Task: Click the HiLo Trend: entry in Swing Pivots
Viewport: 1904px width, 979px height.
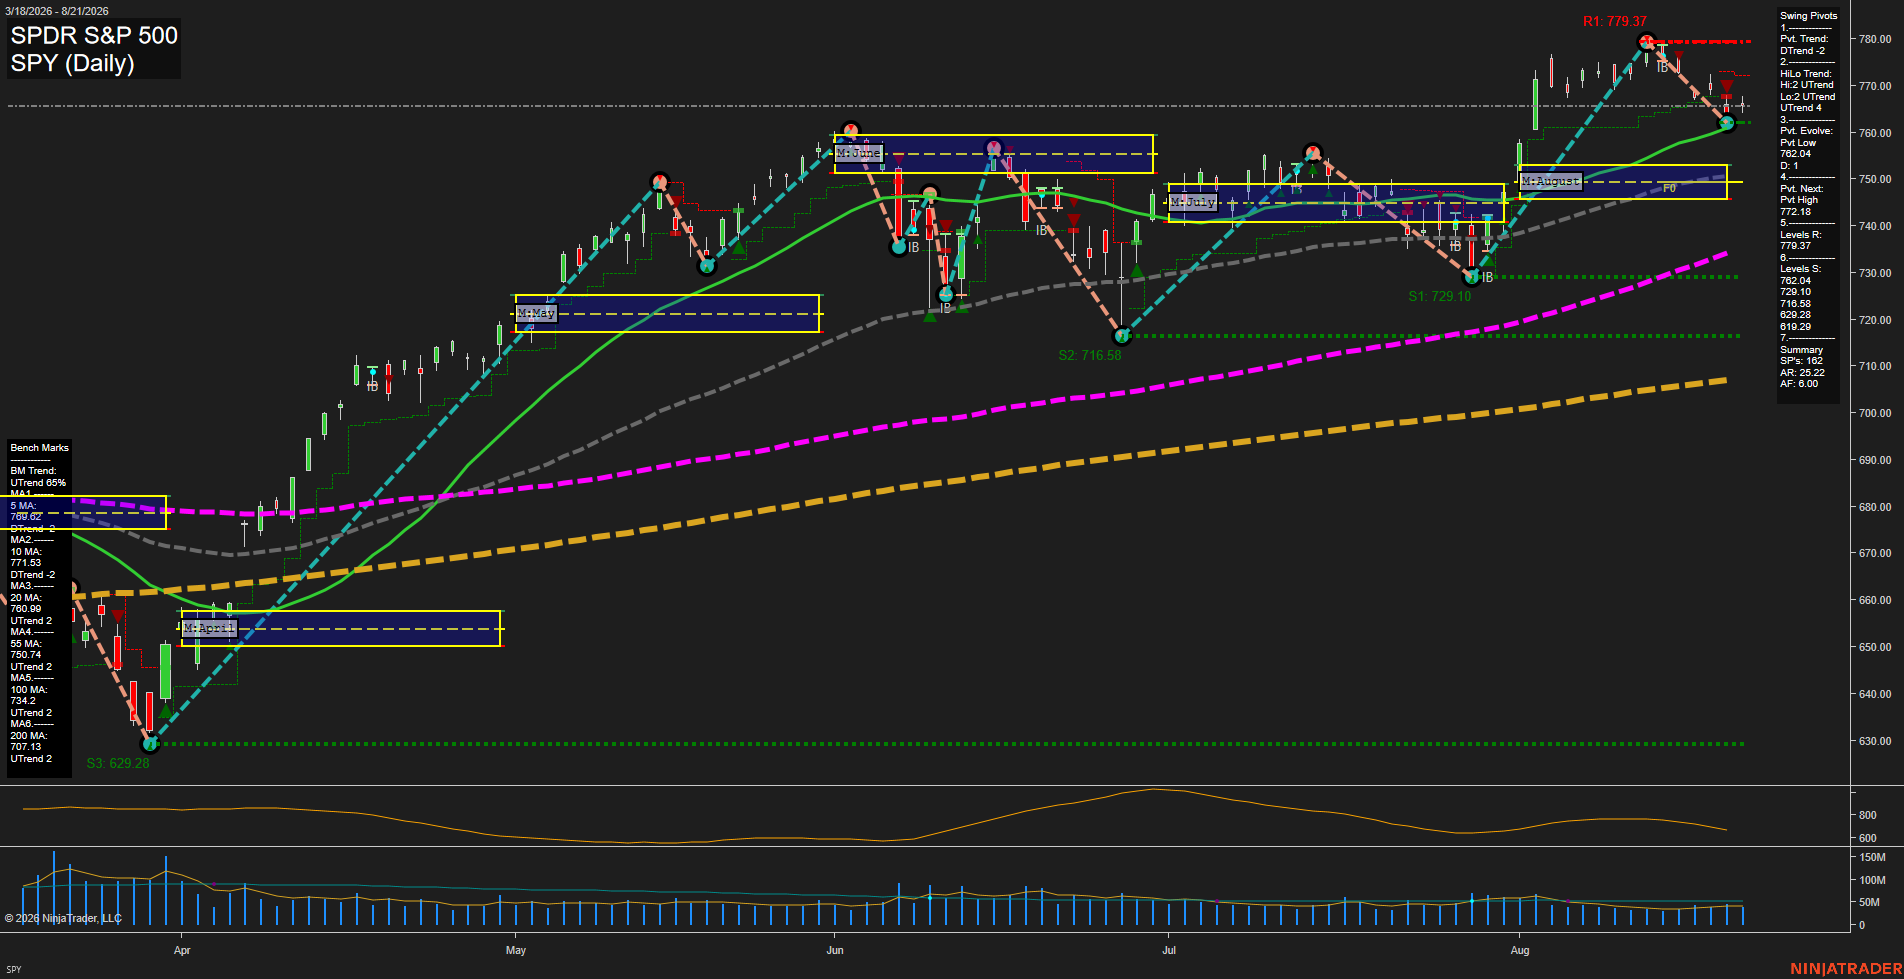Action: 1806,74
